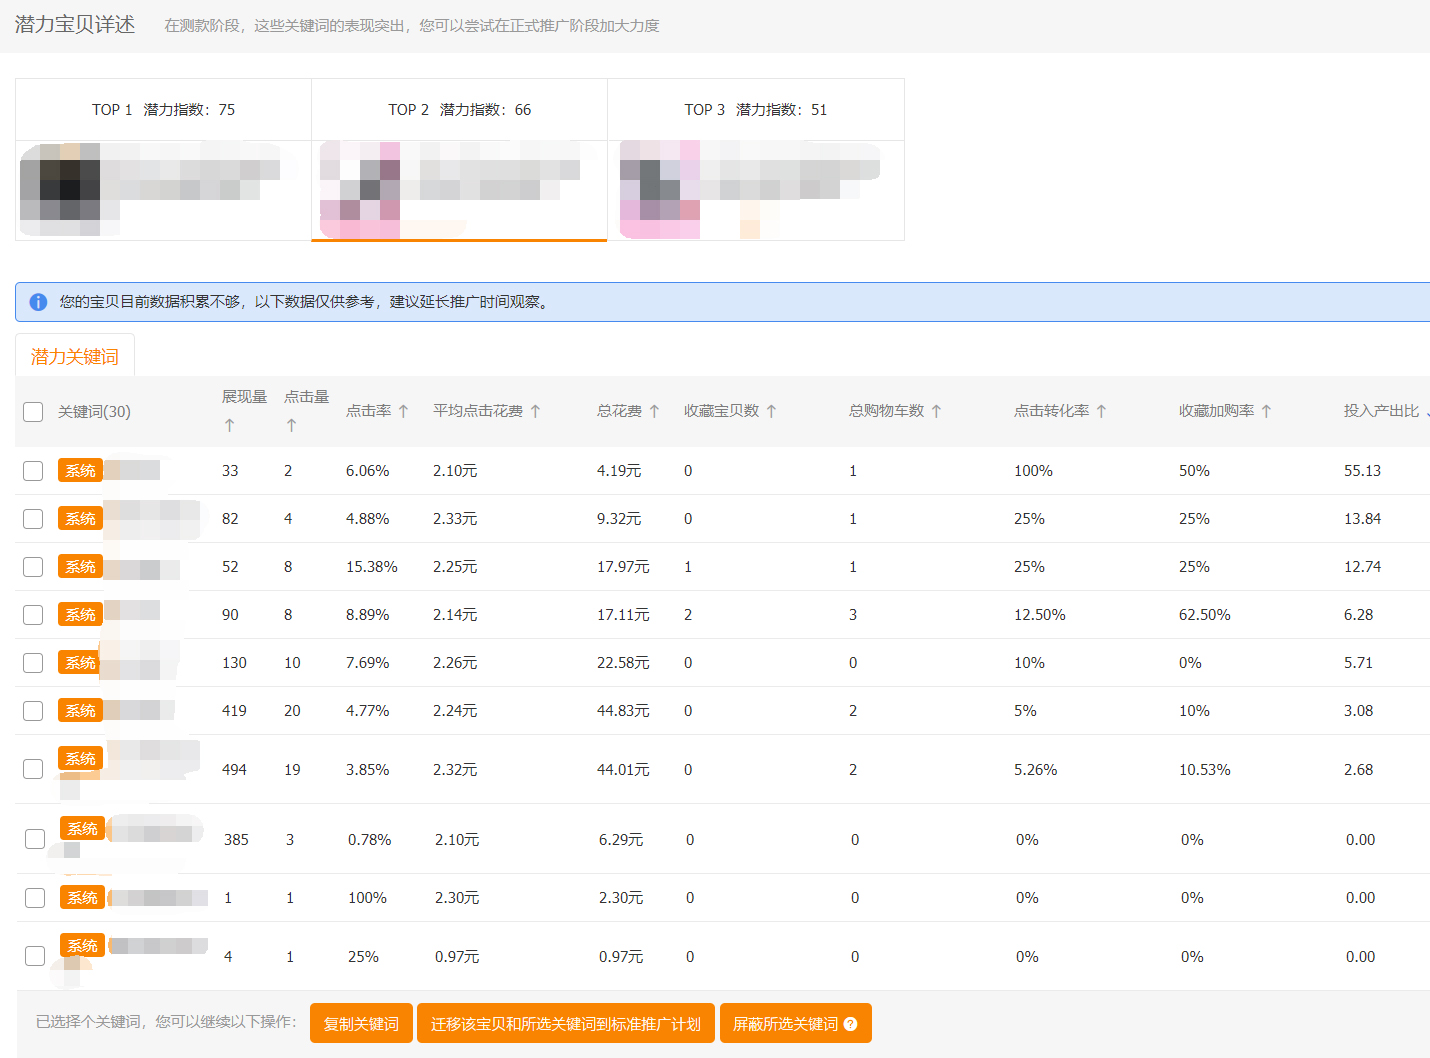Screen dimensions: 1430x1058
Task: Sort by 收藏宝贝数 arrow icon
Action: coord(771,411)
